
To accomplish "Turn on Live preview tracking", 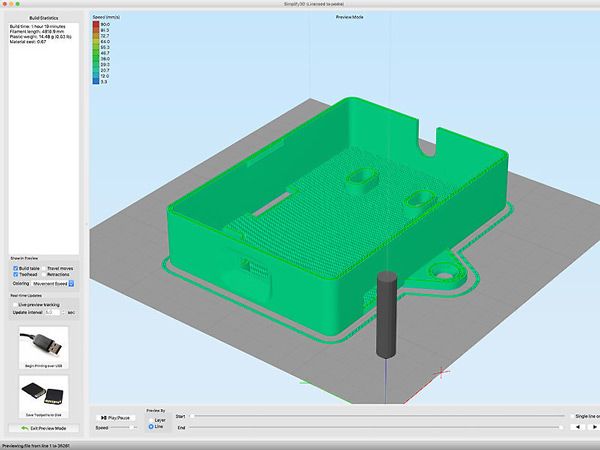I will (x=15, y=304).
